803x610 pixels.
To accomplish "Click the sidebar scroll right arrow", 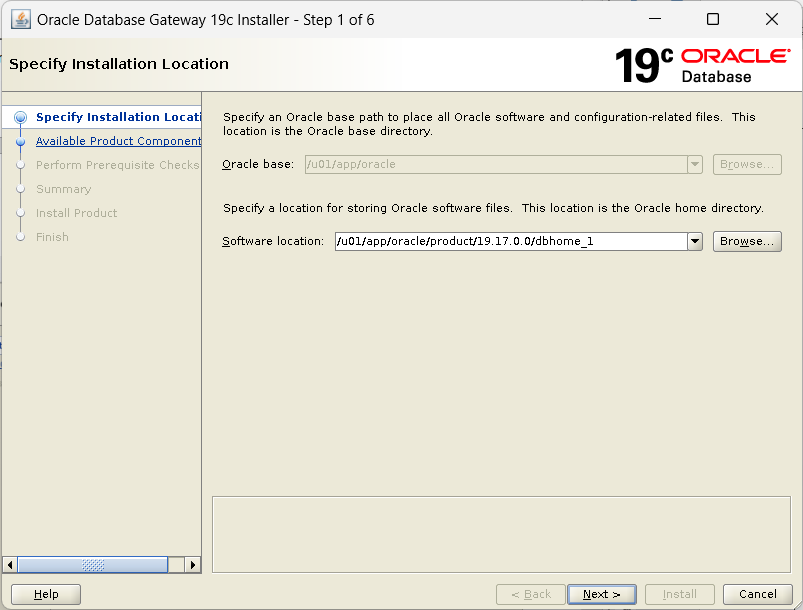I will coord(193,565).
